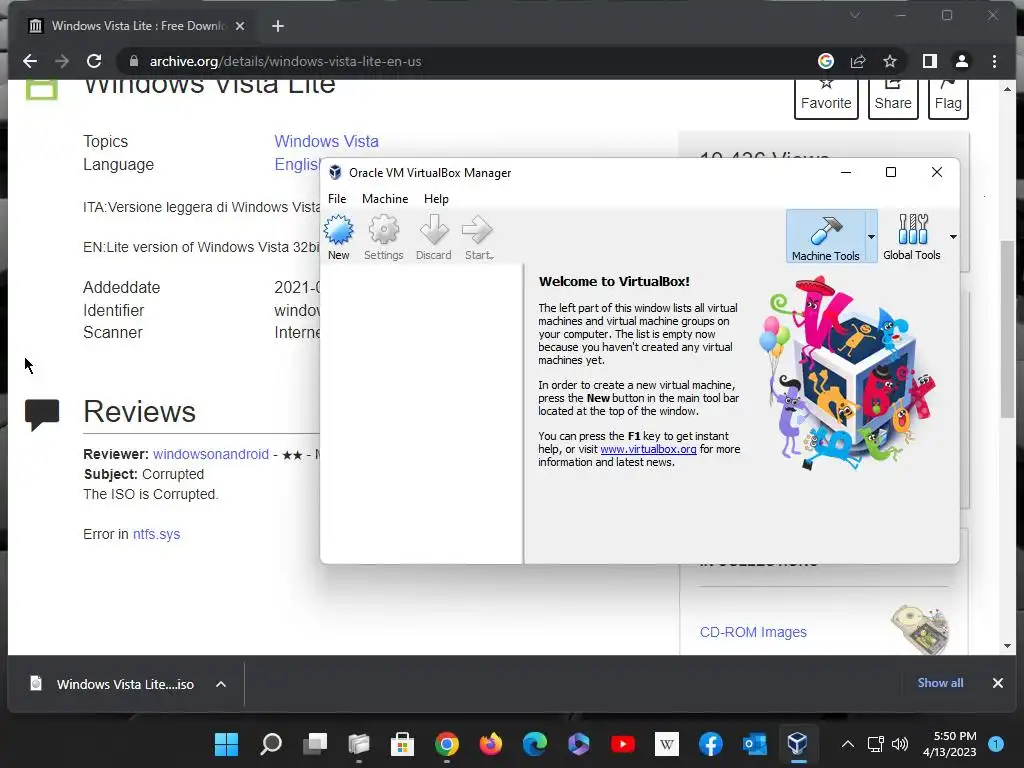The width and height of the screenshot is (1024, 768).
Task: Click the forward navigation arrow in Chrome
Action: click(x=62, y=61)
